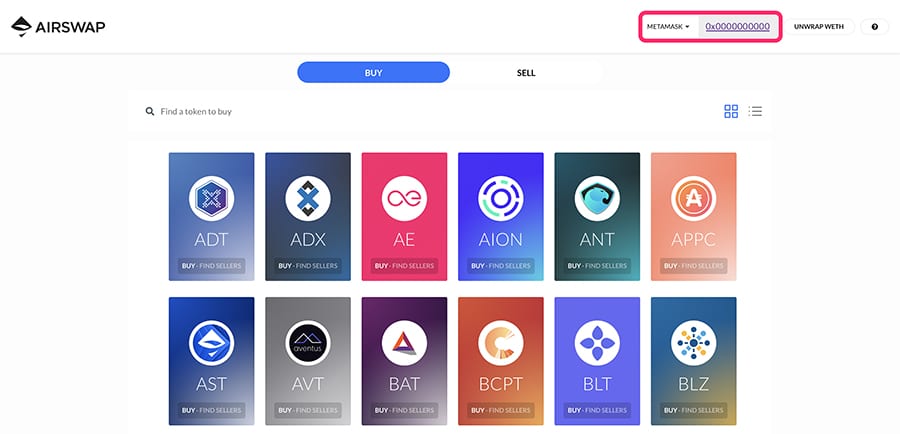Select the AION token logo
The width and height of the screenshot is (900, 434).
[x=500, y=198]
